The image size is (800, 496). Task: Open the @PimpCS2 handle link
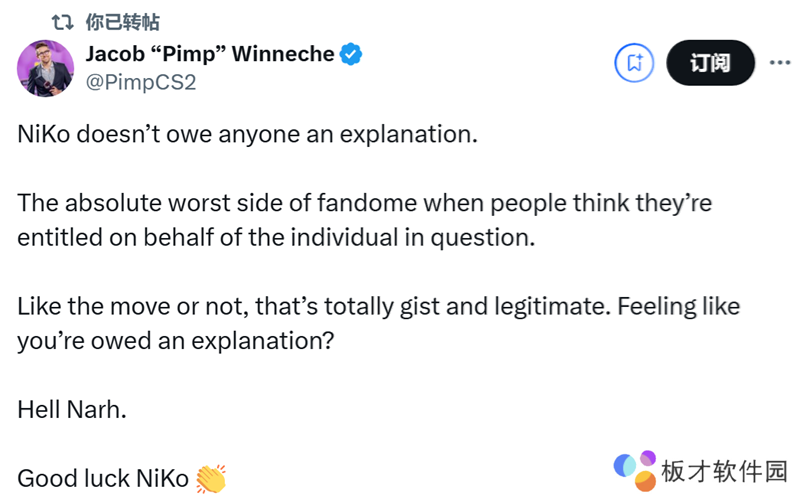click(141, 82)
